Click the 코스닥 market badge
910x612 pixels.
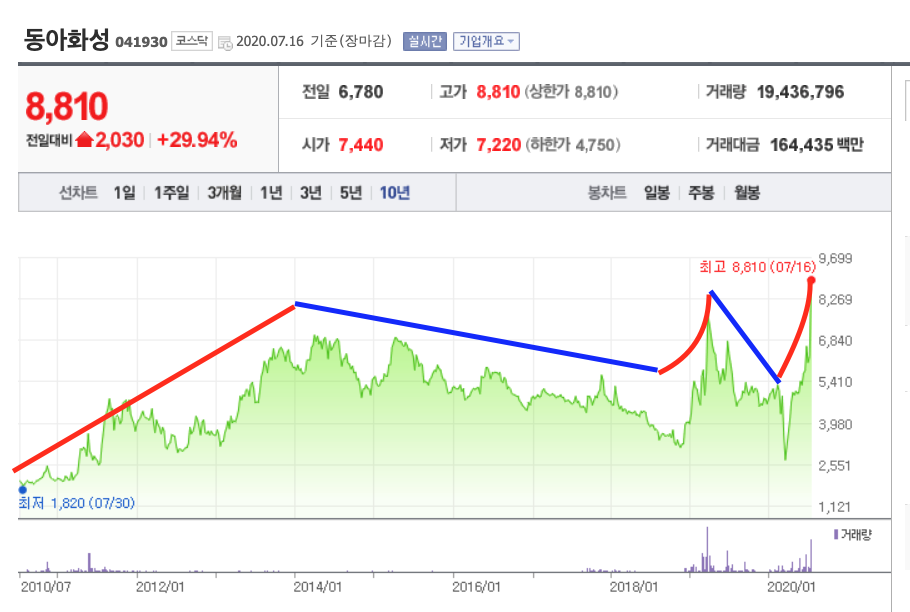tap(192, 41)
